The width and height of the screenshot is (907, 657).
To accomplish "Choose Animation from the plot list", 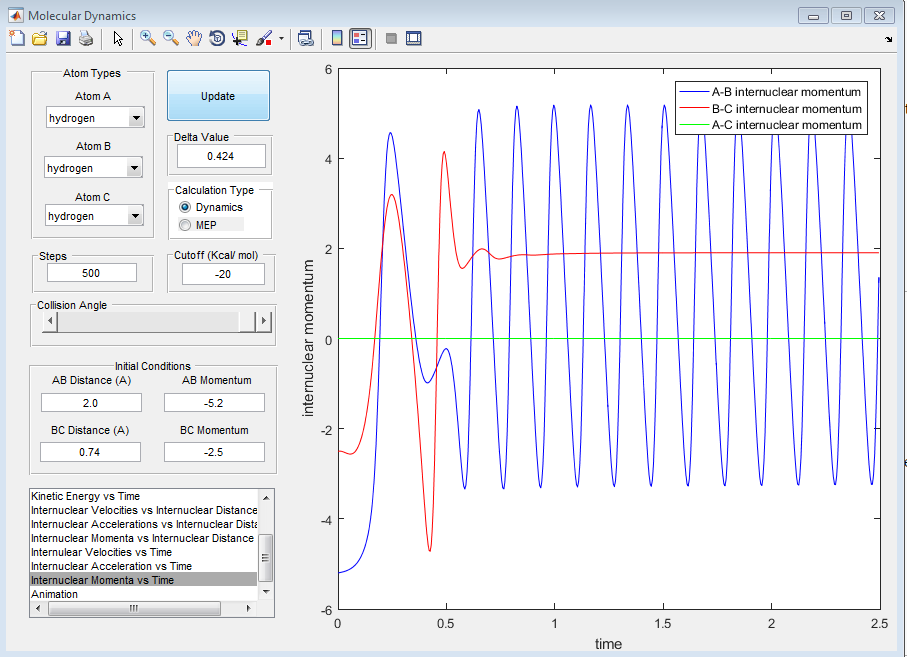I will tap(54, 594).
